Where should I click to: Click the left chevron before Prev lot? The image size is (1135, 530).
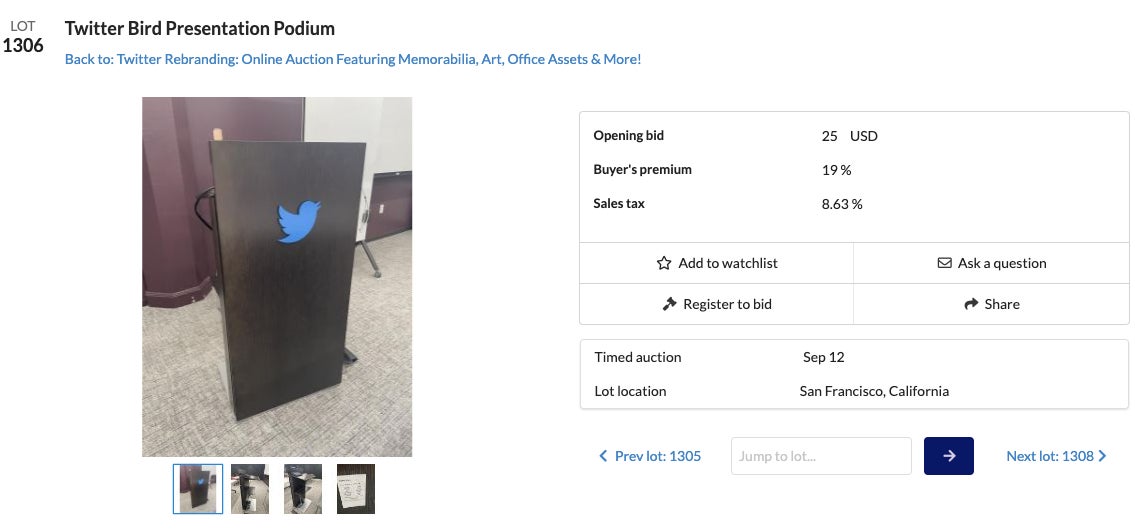[x=603, y=457]
